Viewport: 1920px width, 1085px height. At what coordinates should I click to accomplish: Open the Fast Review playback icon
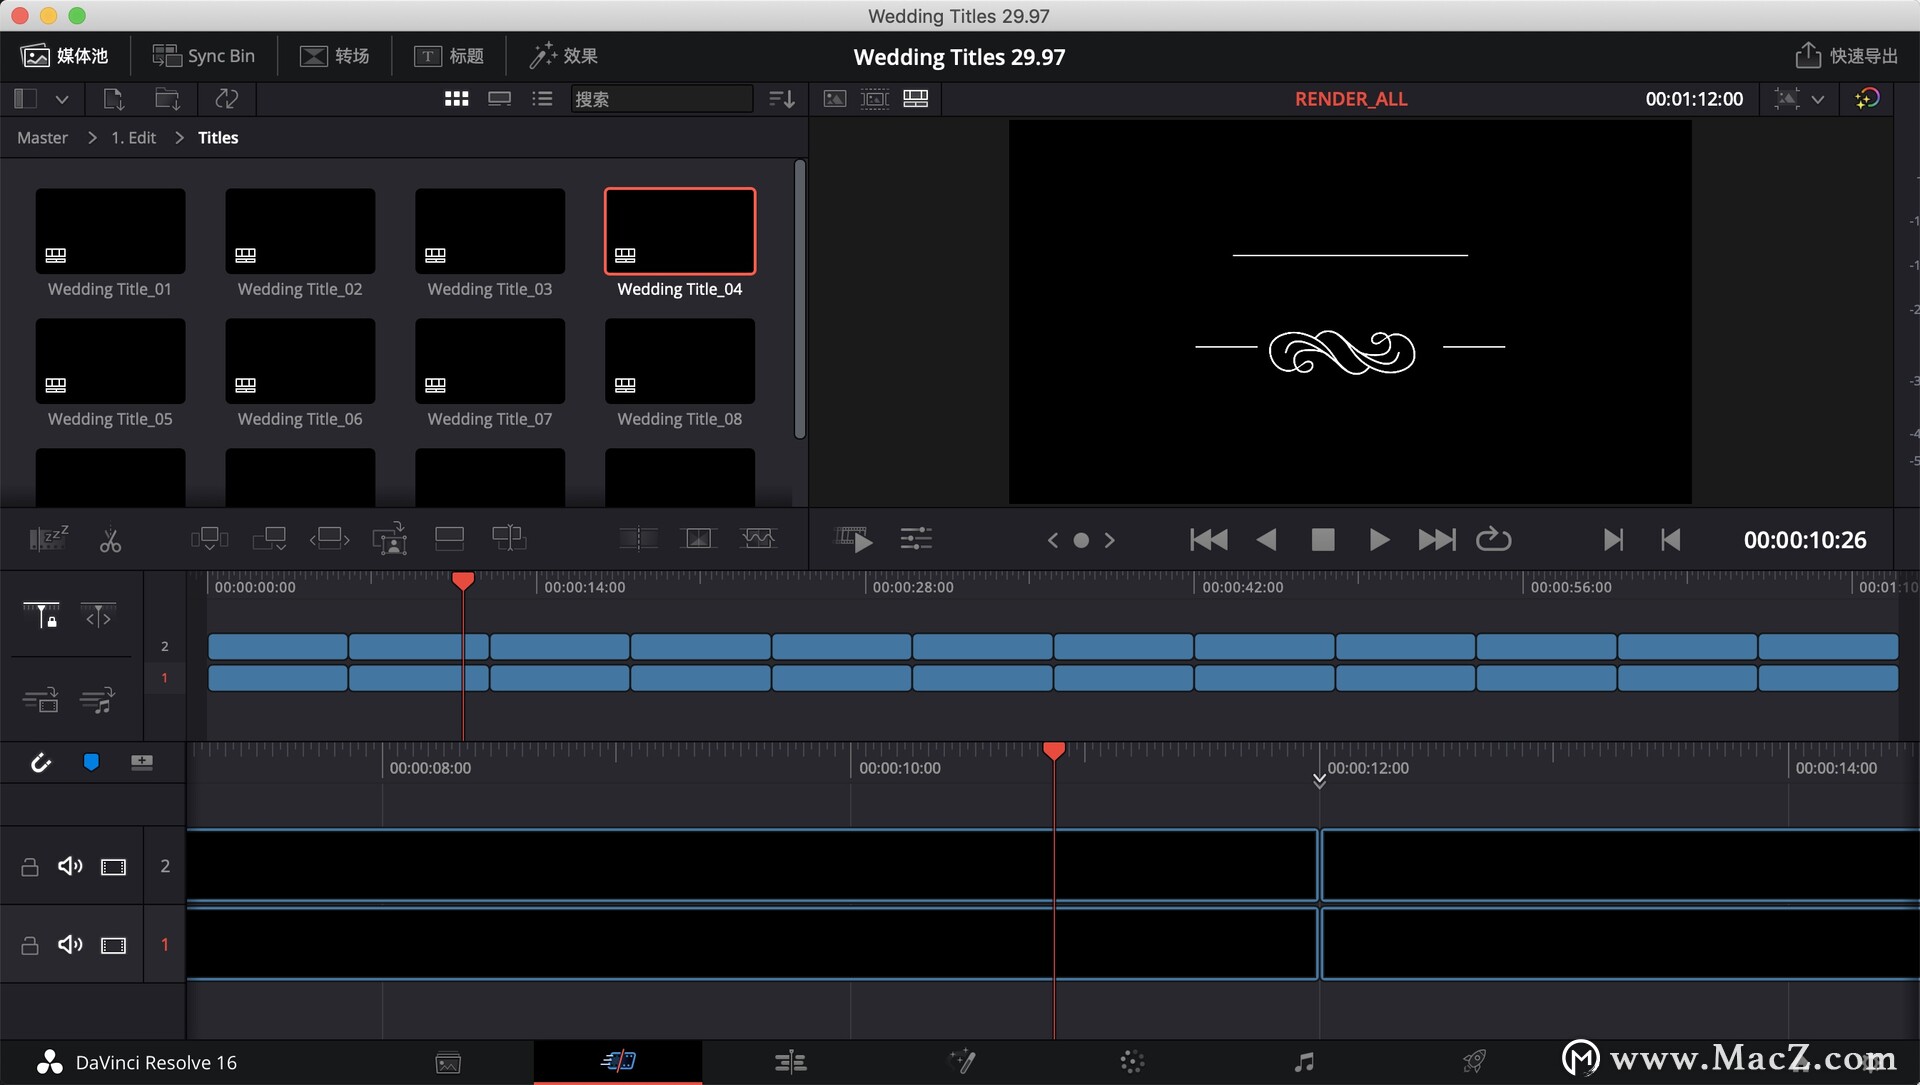point(853,540)
